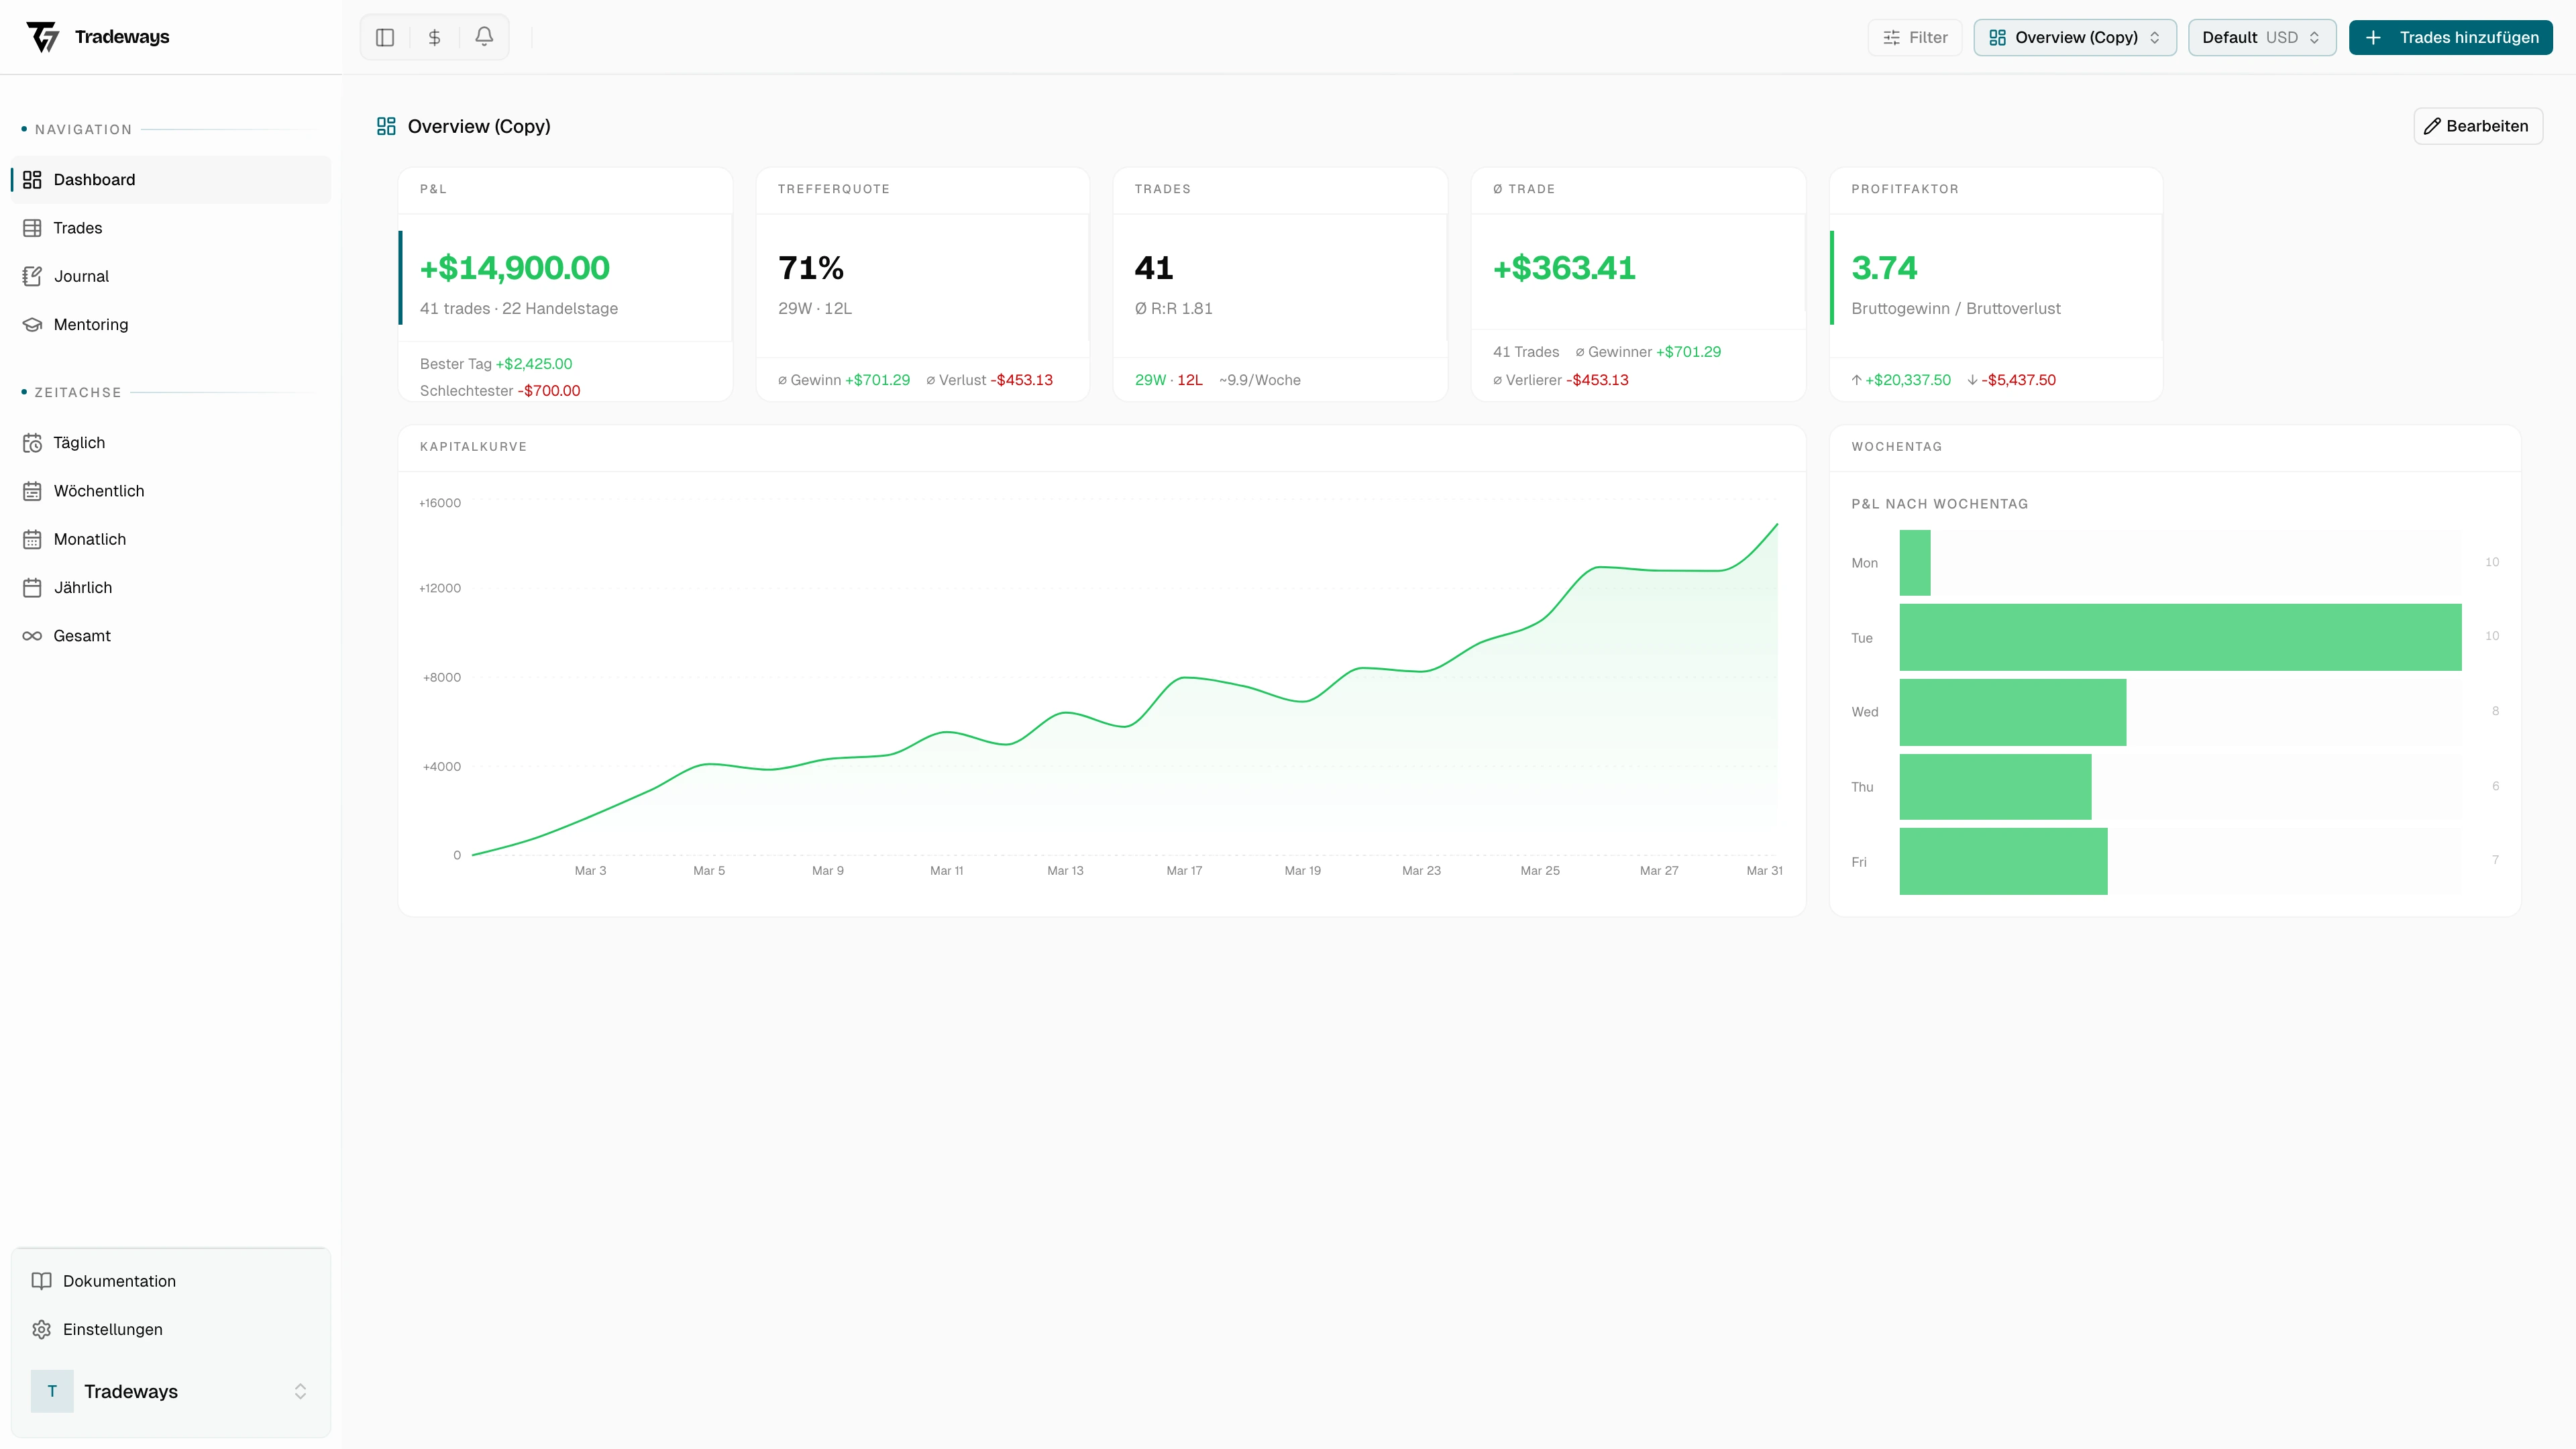Select the Tuesday bar in Wochentag chart

point(2180,637)
